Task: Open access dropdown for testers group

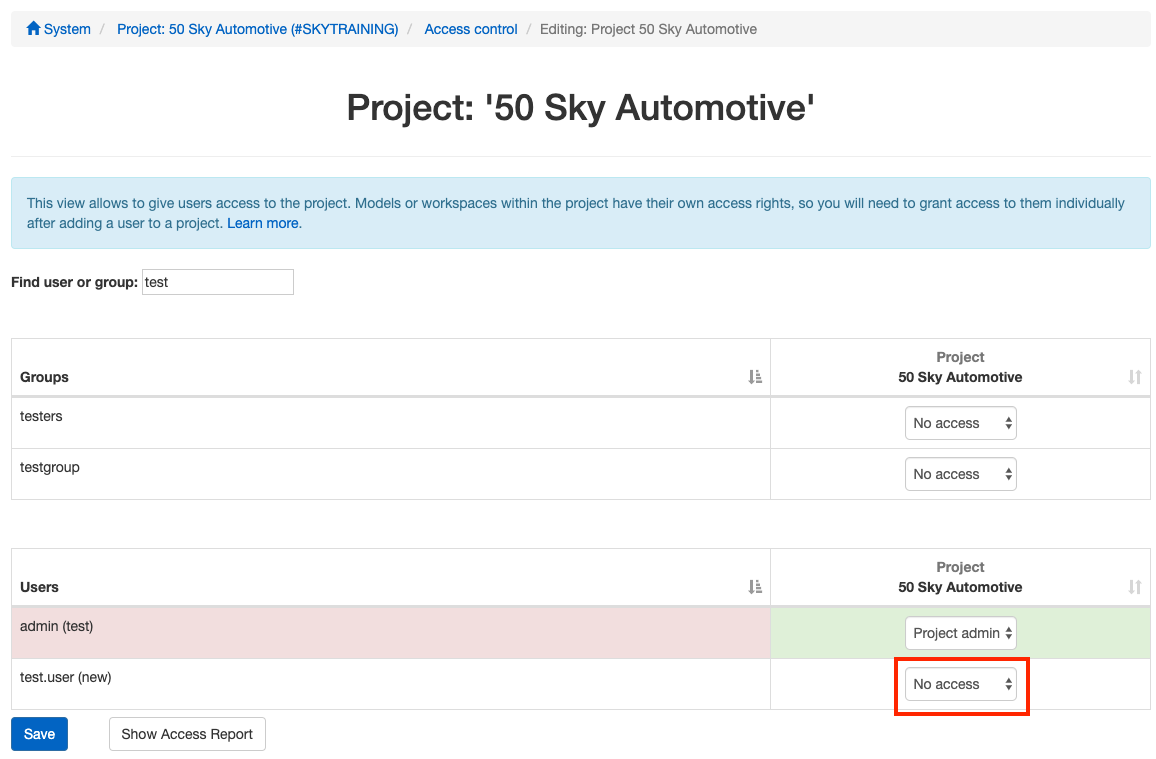Action: click(x=960, y=423)
